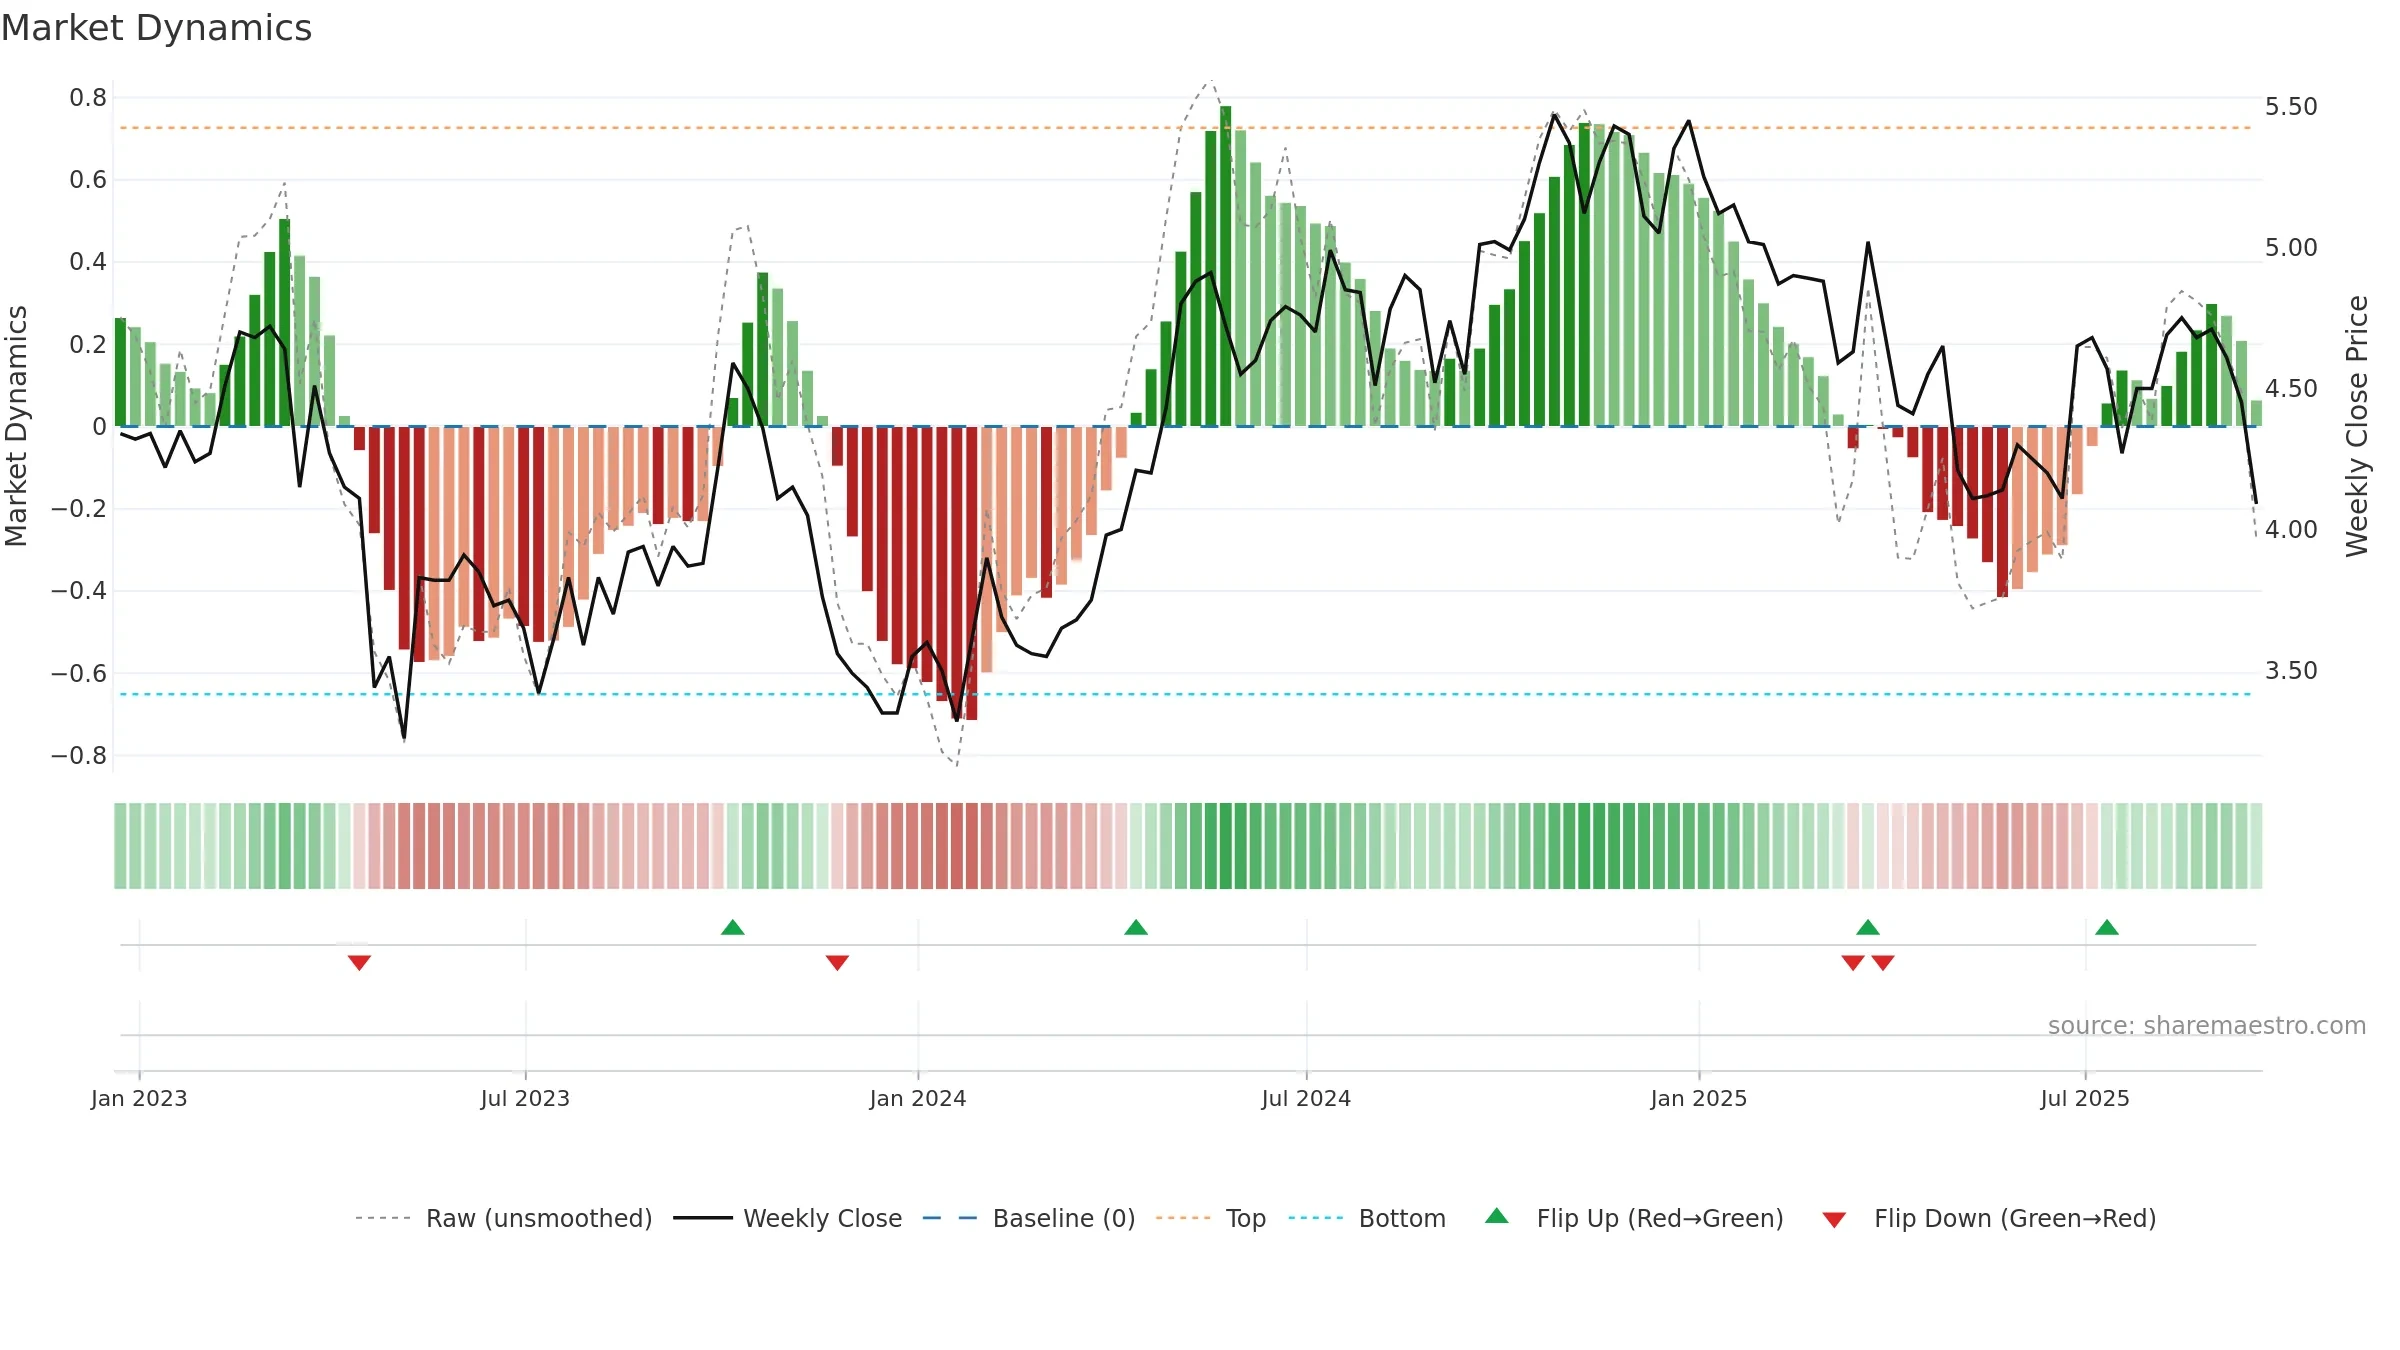Click the source: sharemaestro.com text

pyautogui.click(x=2207, y=1025)
